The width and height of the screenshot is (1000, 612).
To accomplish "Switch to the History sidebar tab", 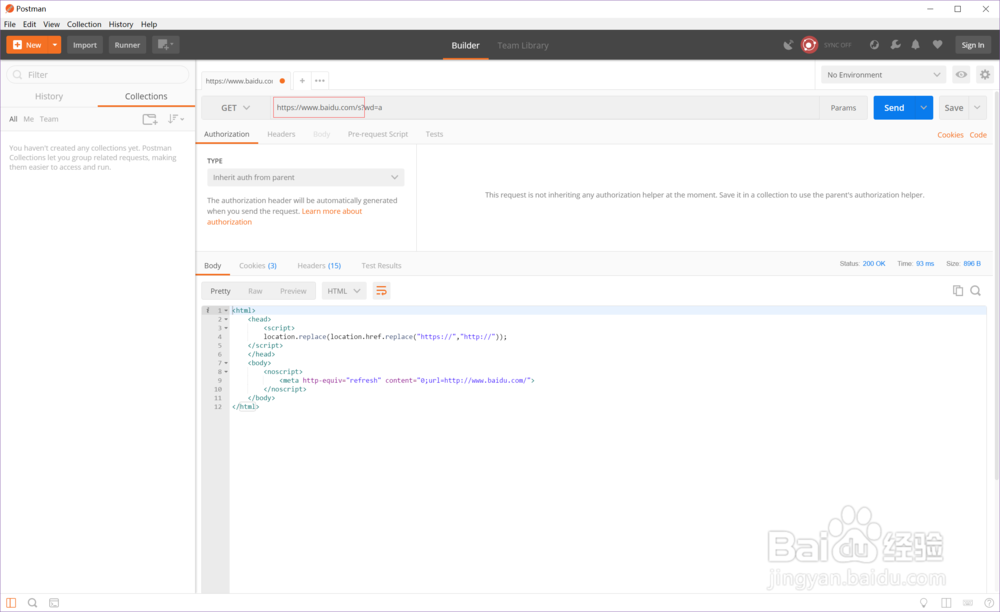I will pyautogui.click(x=49, y=96).
